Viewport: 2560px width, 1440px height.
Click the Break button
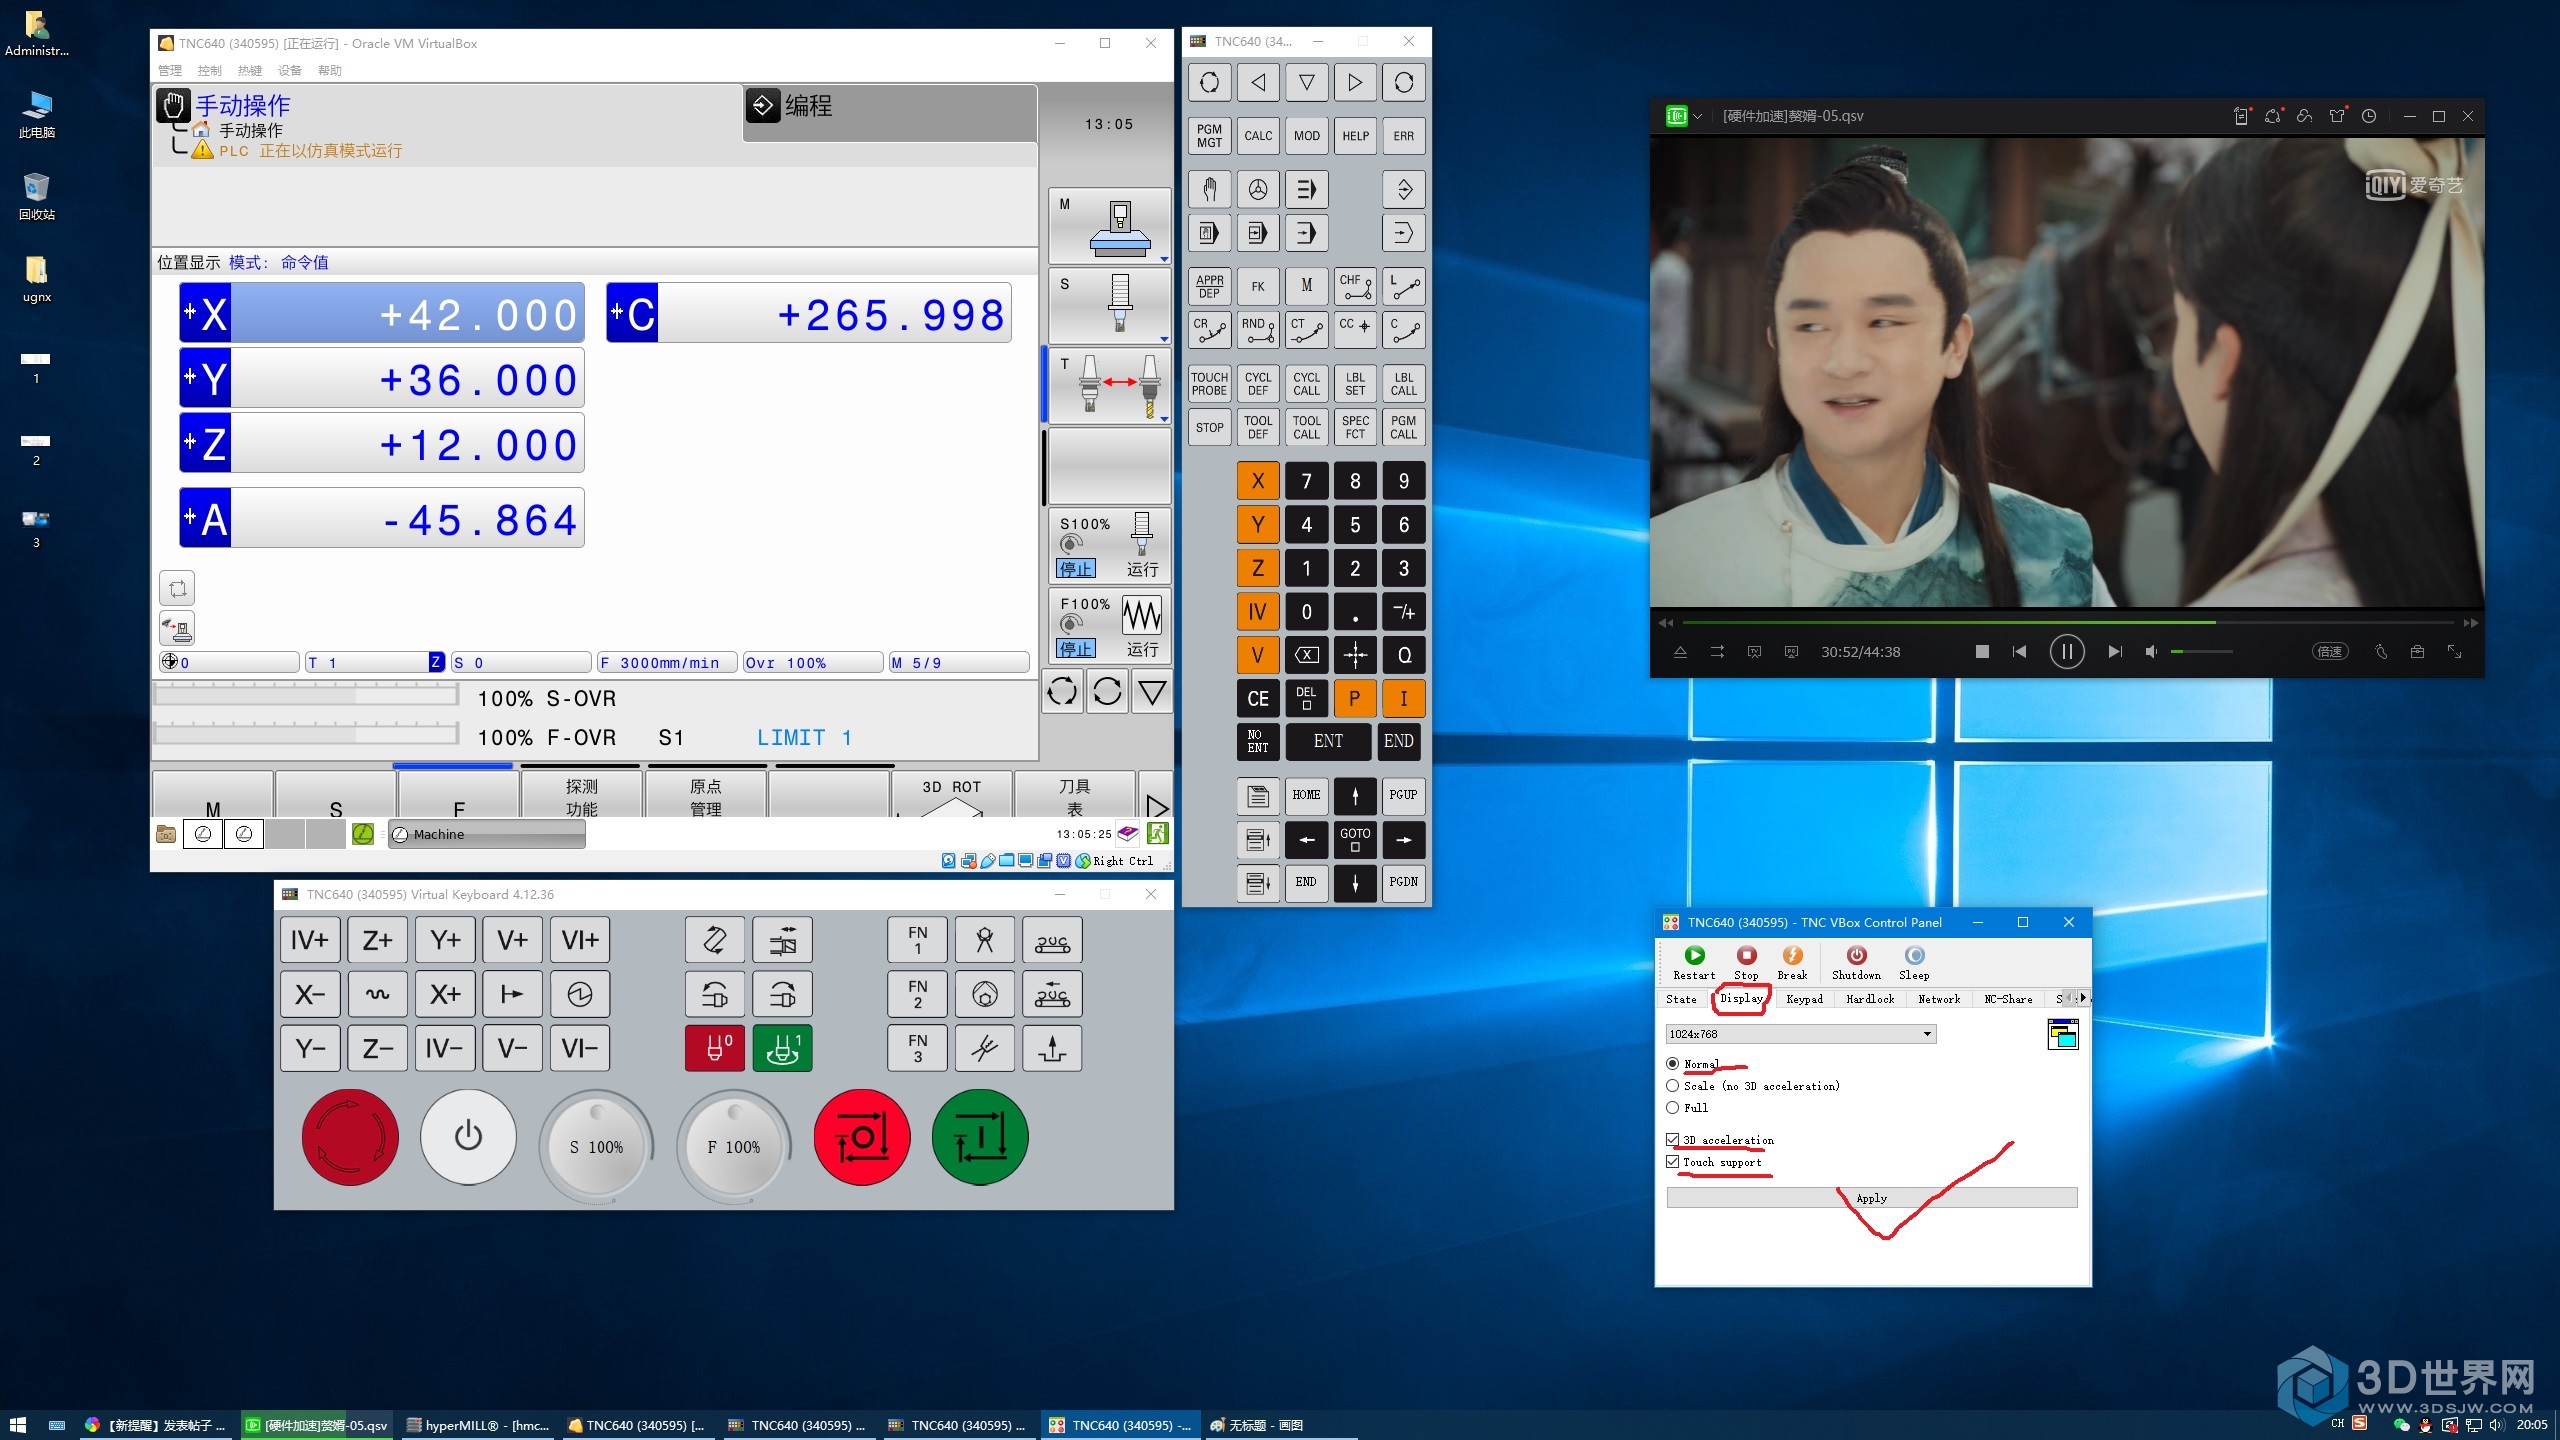pyautogui.click(x=1792, y=963)
